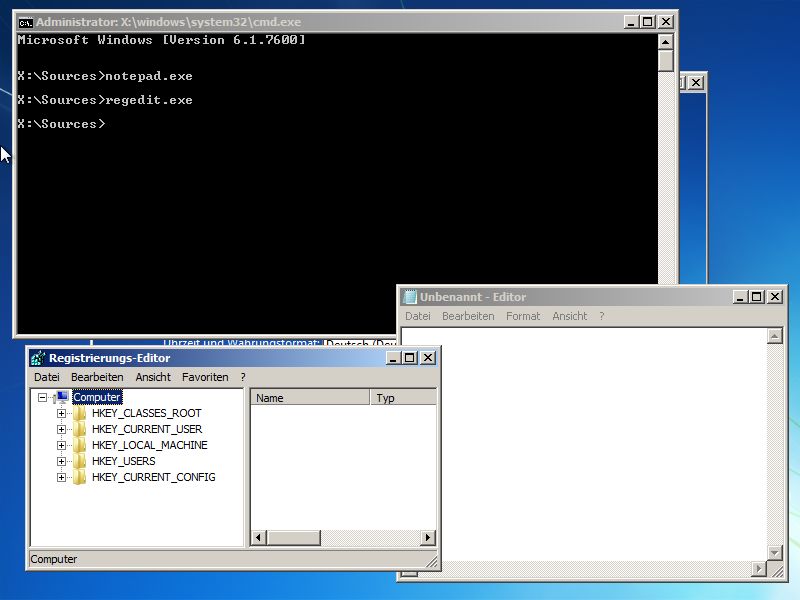Expand HKEY_LOCAL_MACHINE with its plus box

[61, 444]
